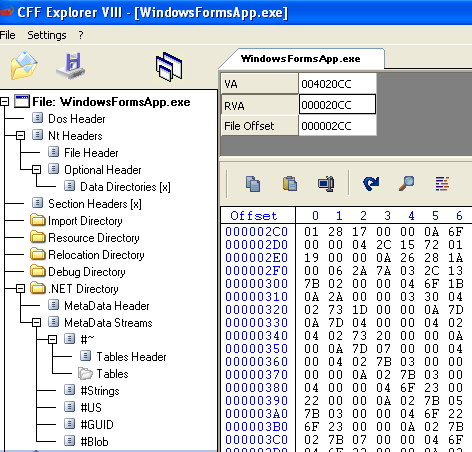Select the WindowsFormsApp.exe document tab
The width and height of the screenshot is (472, 452).
click(300, 59)
